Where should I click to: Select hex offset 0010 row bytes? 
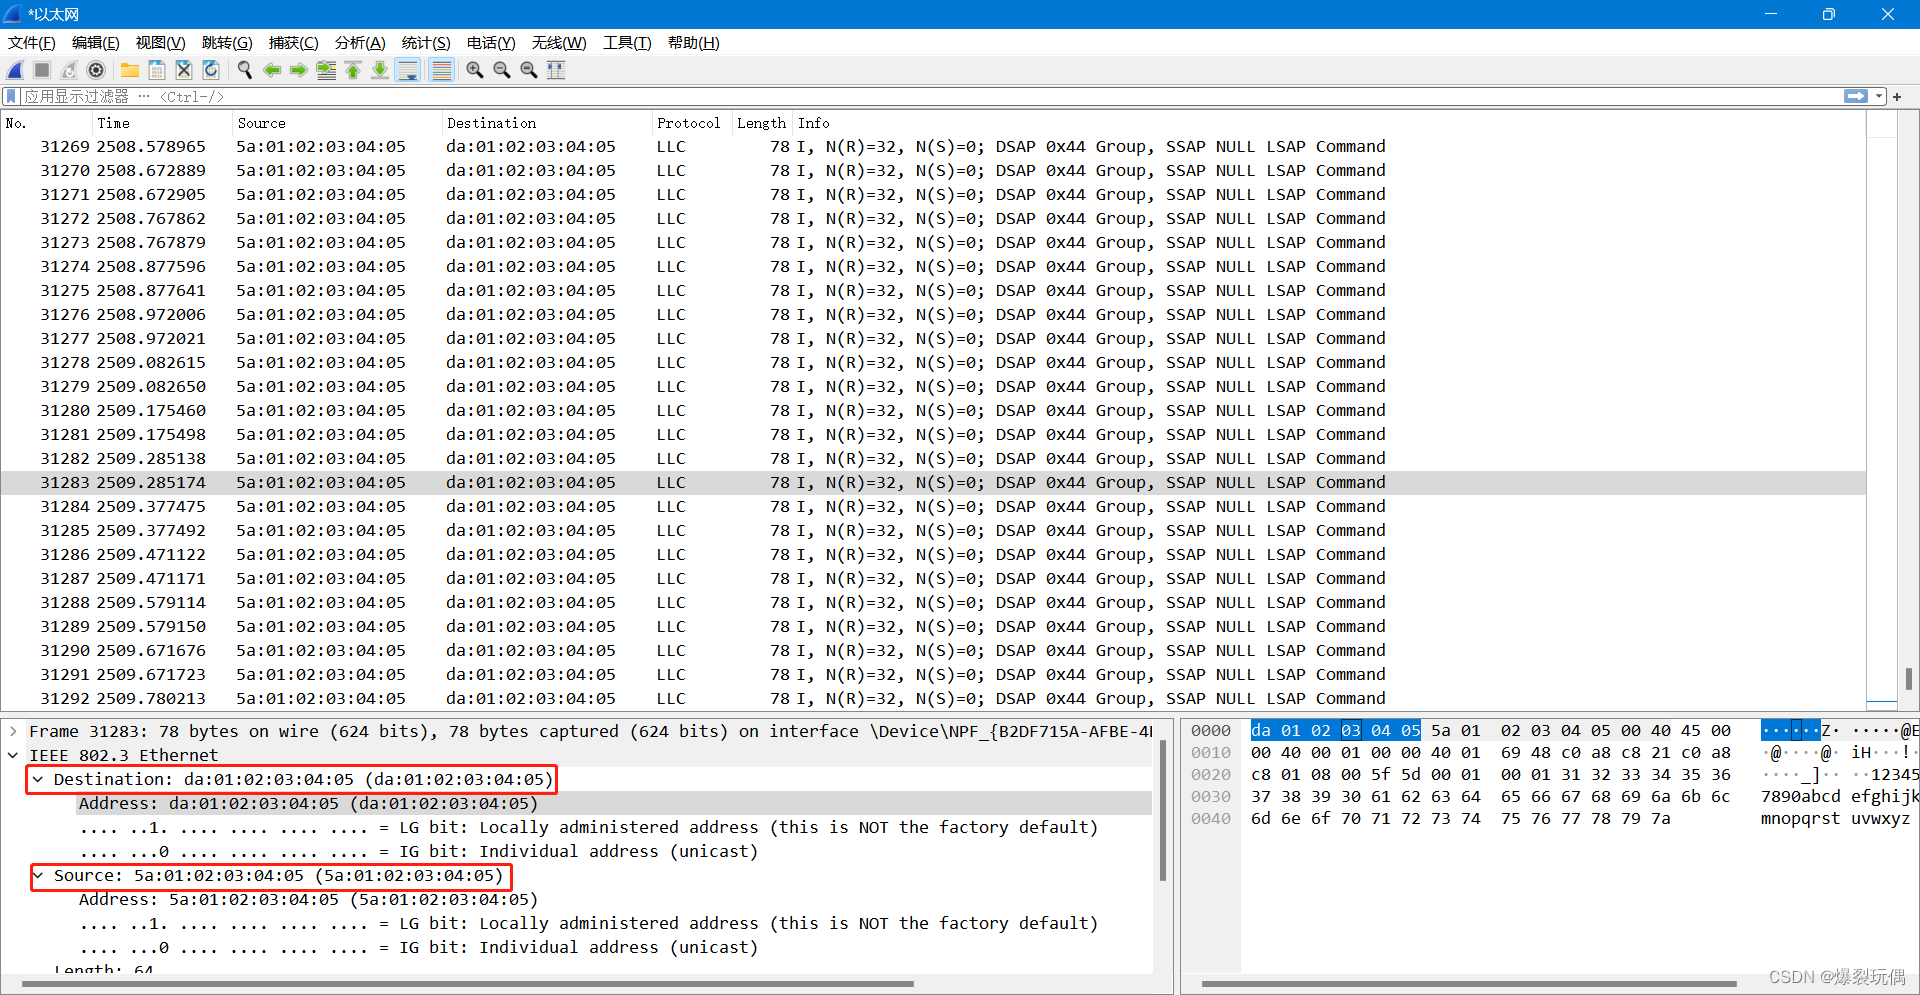point(1490,752)
